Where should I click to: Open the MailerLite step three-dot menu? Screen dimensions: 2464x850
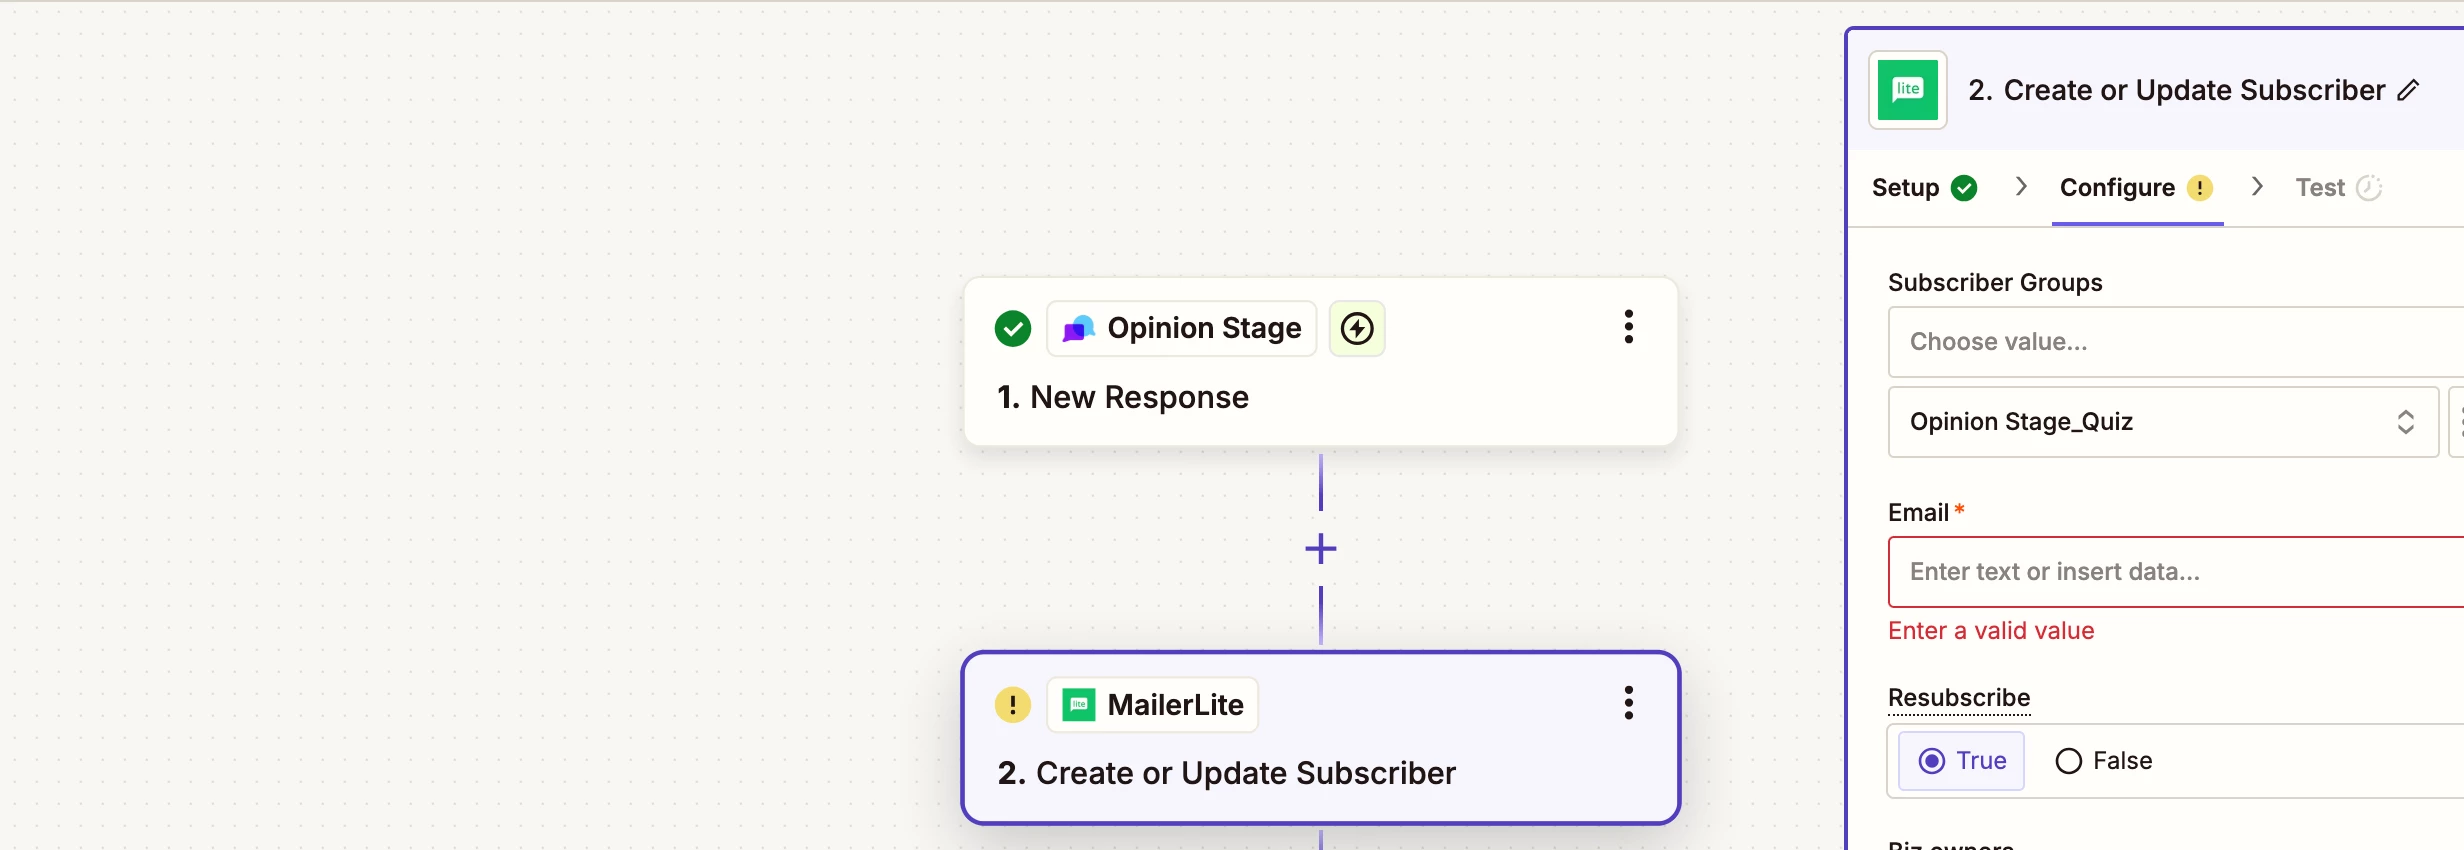(1628, 703)
